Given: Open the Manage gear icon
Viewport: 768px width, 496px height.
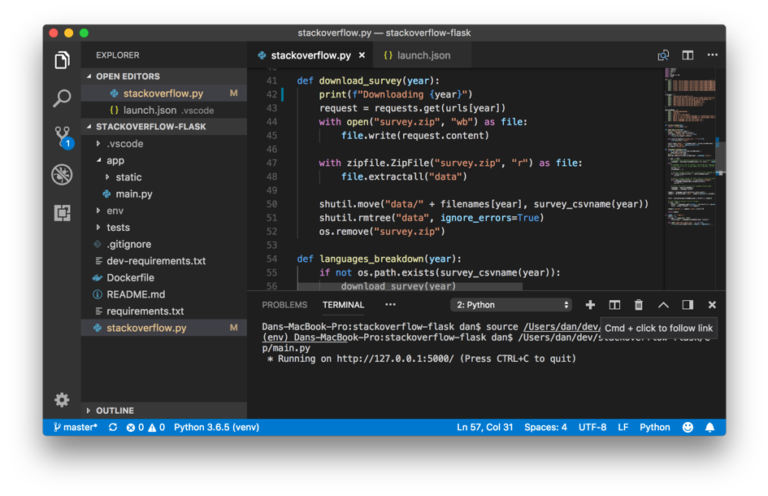Looking at the screenshot, I should (62, 399).
